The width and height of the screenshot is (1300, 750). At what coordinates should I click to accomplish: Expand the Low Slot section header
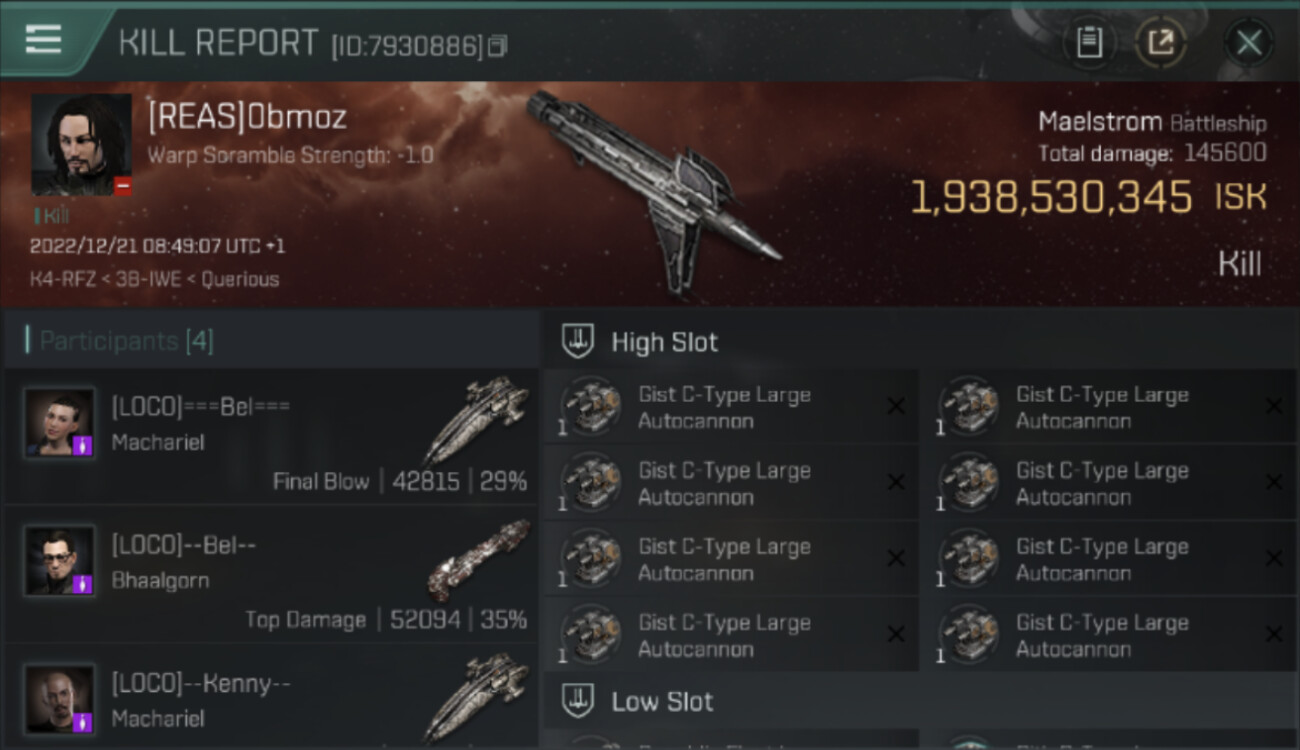point(920,701)
